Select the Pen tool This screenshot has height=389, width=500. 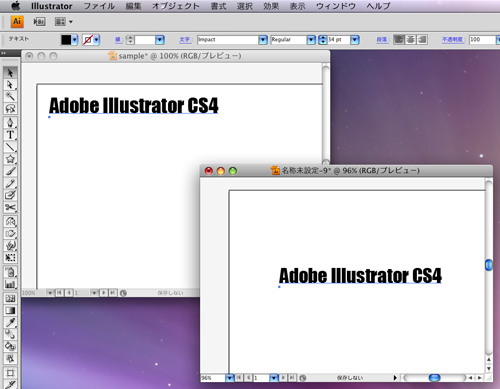click(x=10, y=122)
